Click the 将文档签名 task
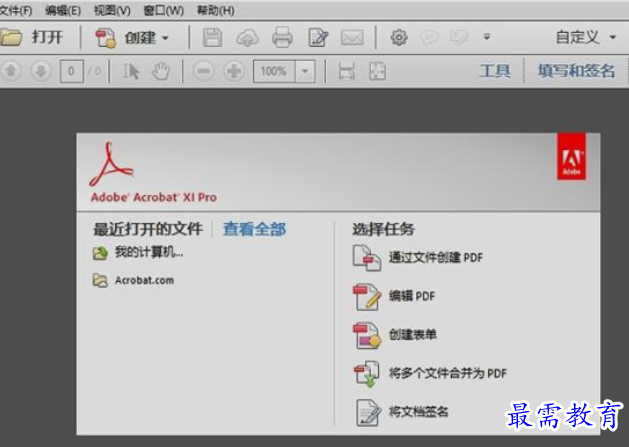Image resolution: width=629 pixels, height=447 pixels. (x=418, y=411)
